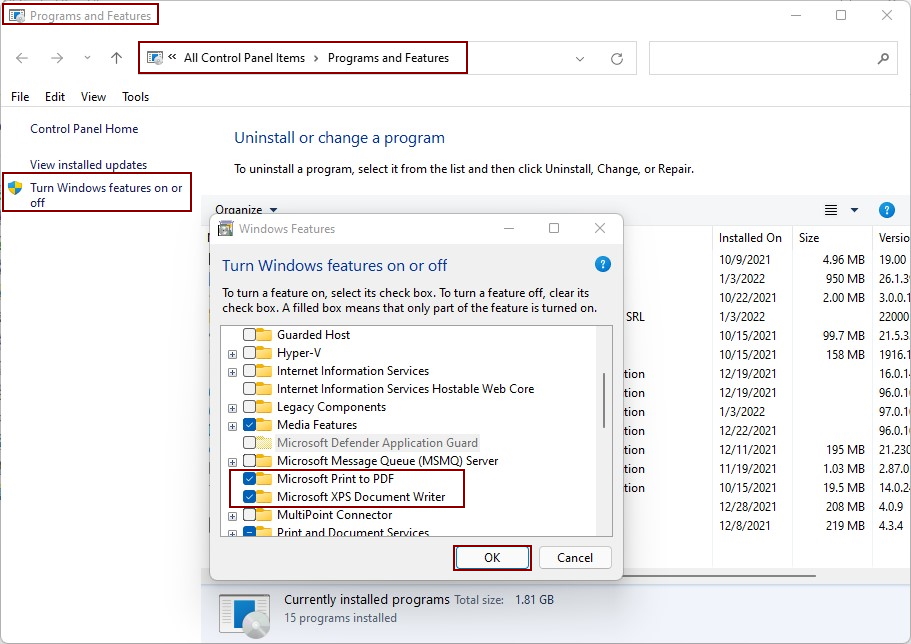The width and height of the screenshot is (911, 644).
Task: Open the address bar history dropdown
Action: click(x=579, y=59)
